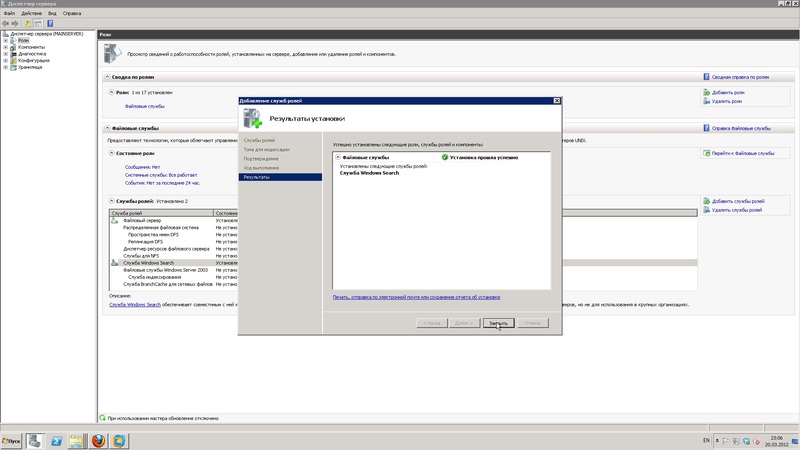The image size is (800, 450).
Task: Click the Back arrow in the toolbar
Action: coord(5,23)
